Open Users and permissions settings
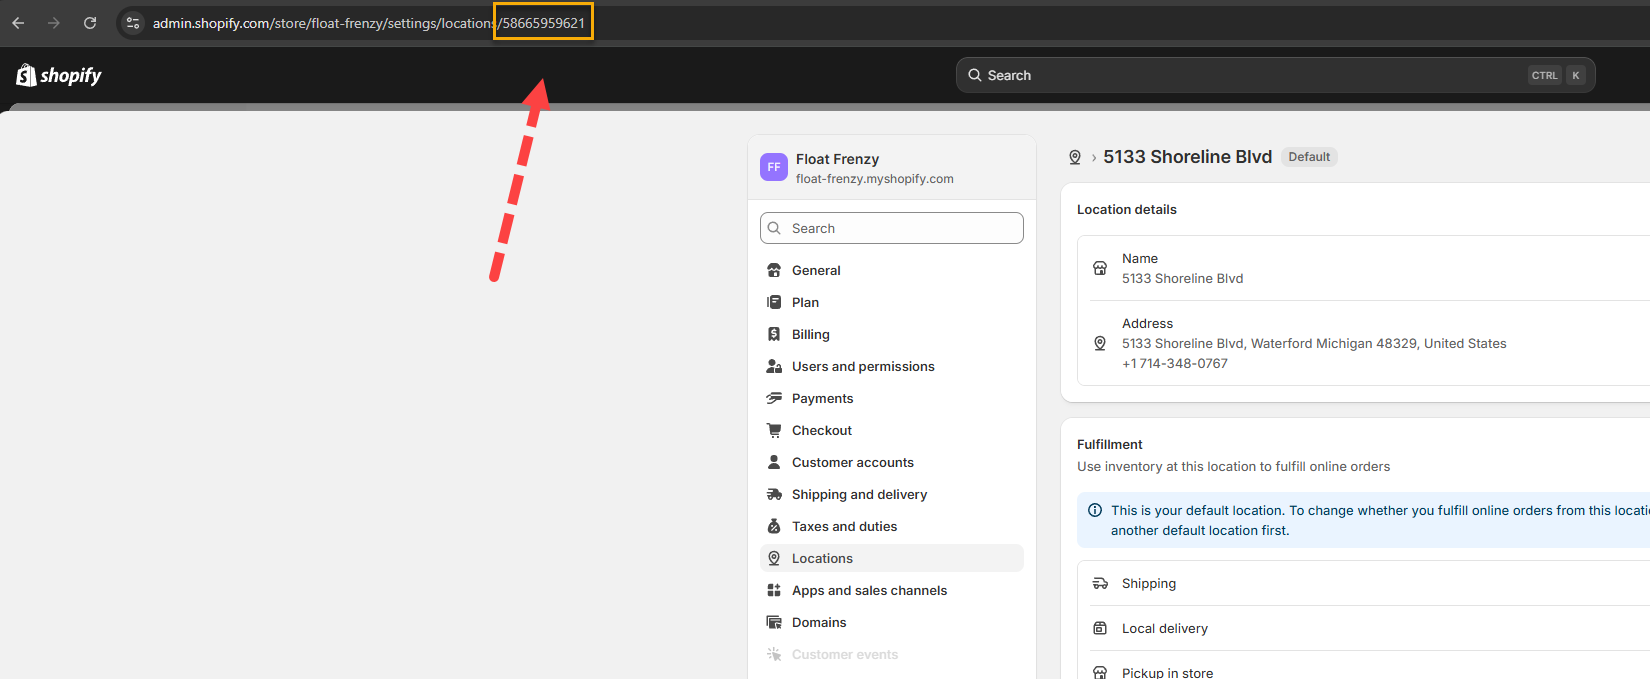 point(862,366)
